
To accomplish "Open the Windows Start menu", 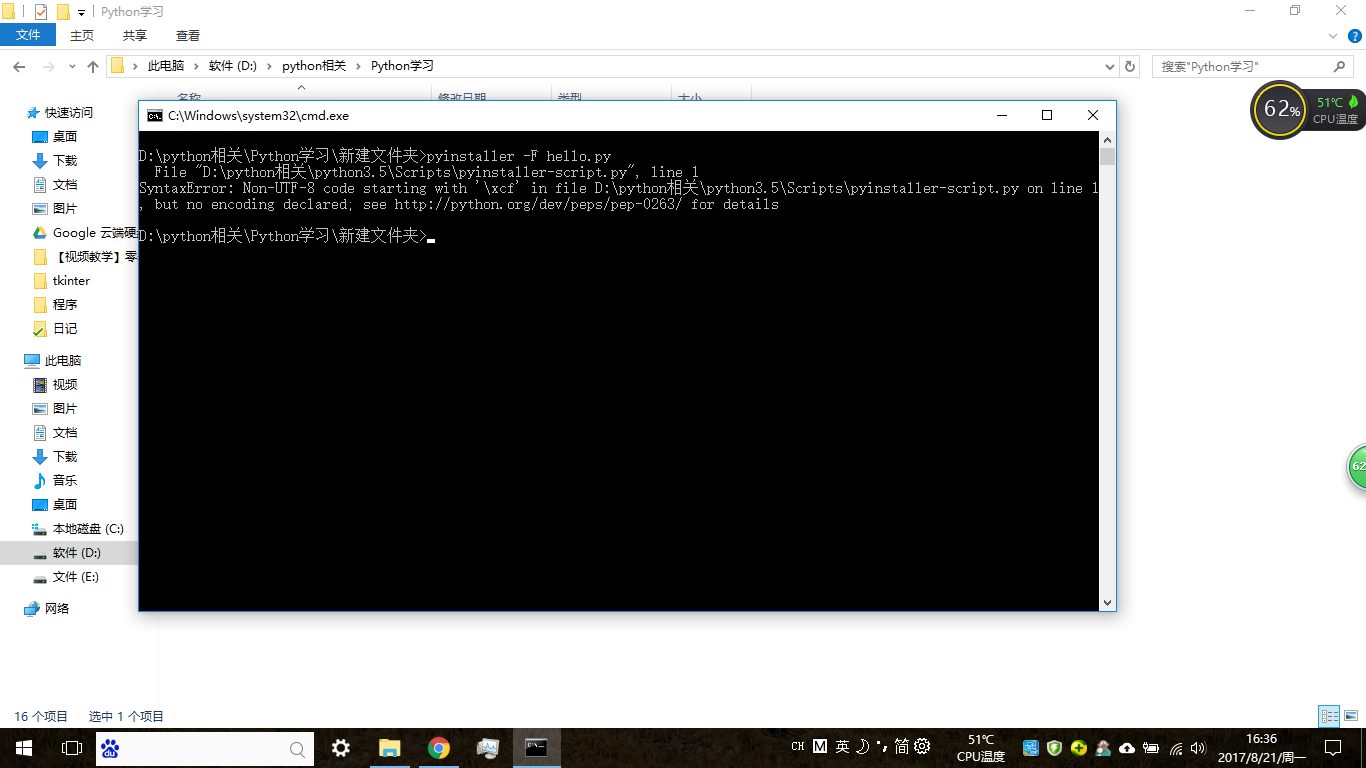I will coord(23,748).
